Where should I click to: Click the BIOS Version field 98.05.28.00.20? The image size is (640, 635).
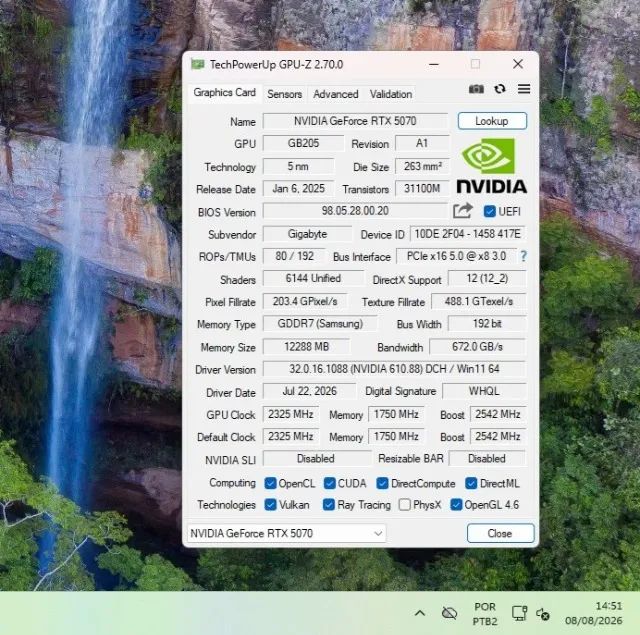355,211
